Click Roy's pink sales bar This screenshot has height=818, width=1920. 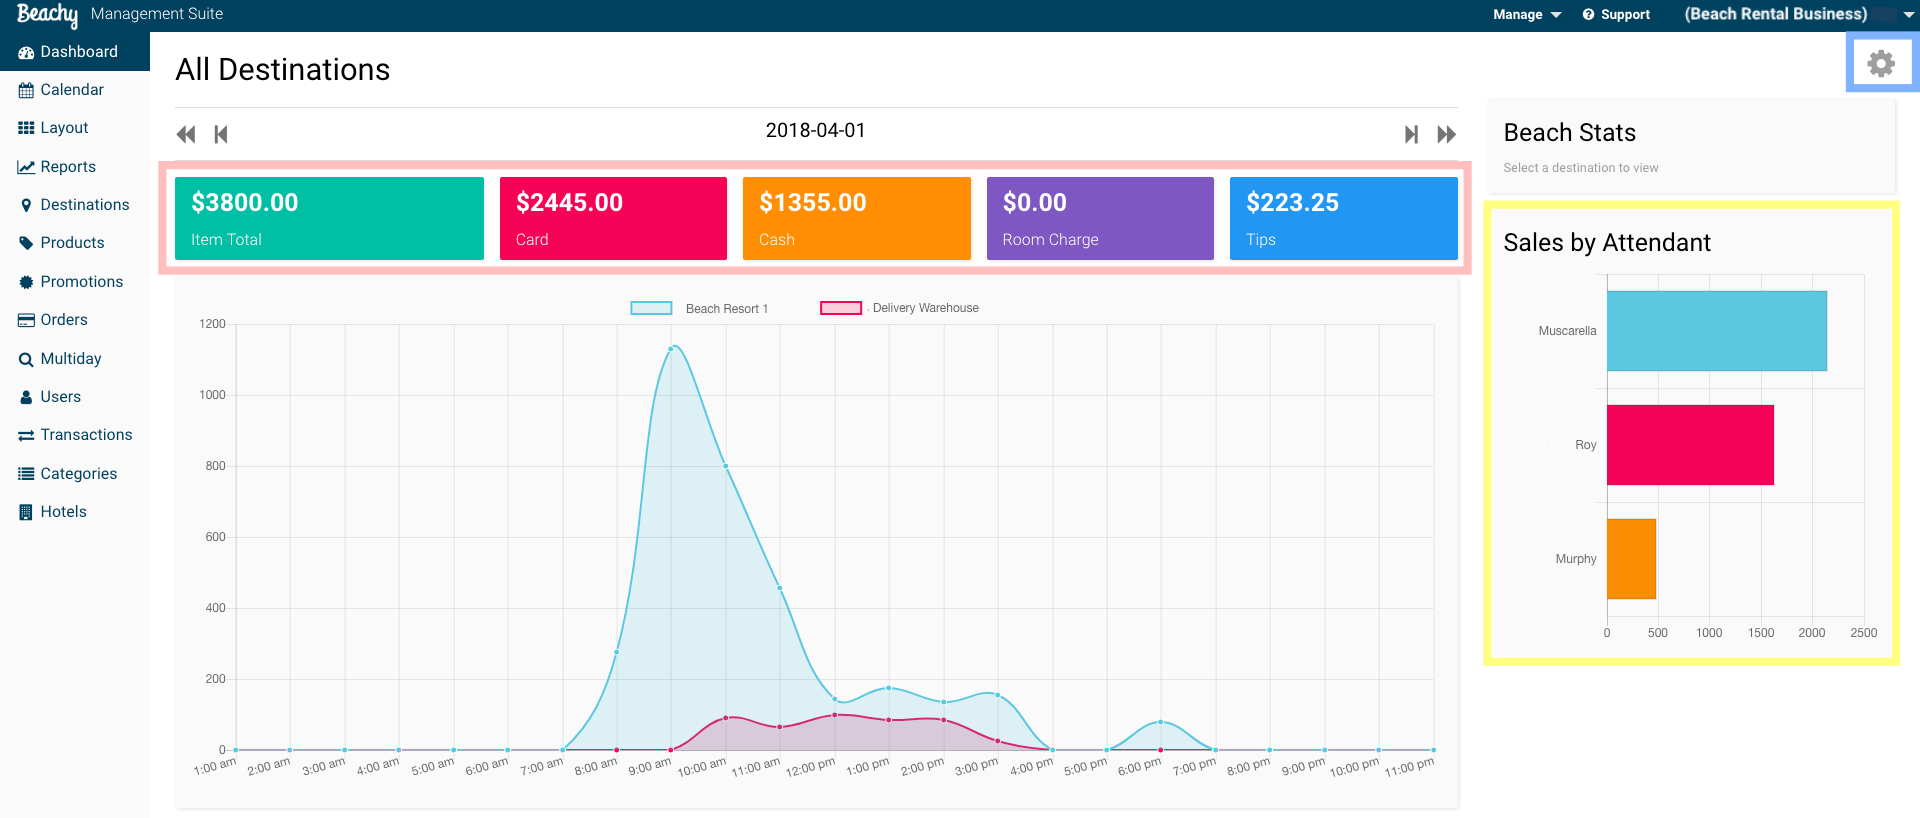pos(1690,445)
